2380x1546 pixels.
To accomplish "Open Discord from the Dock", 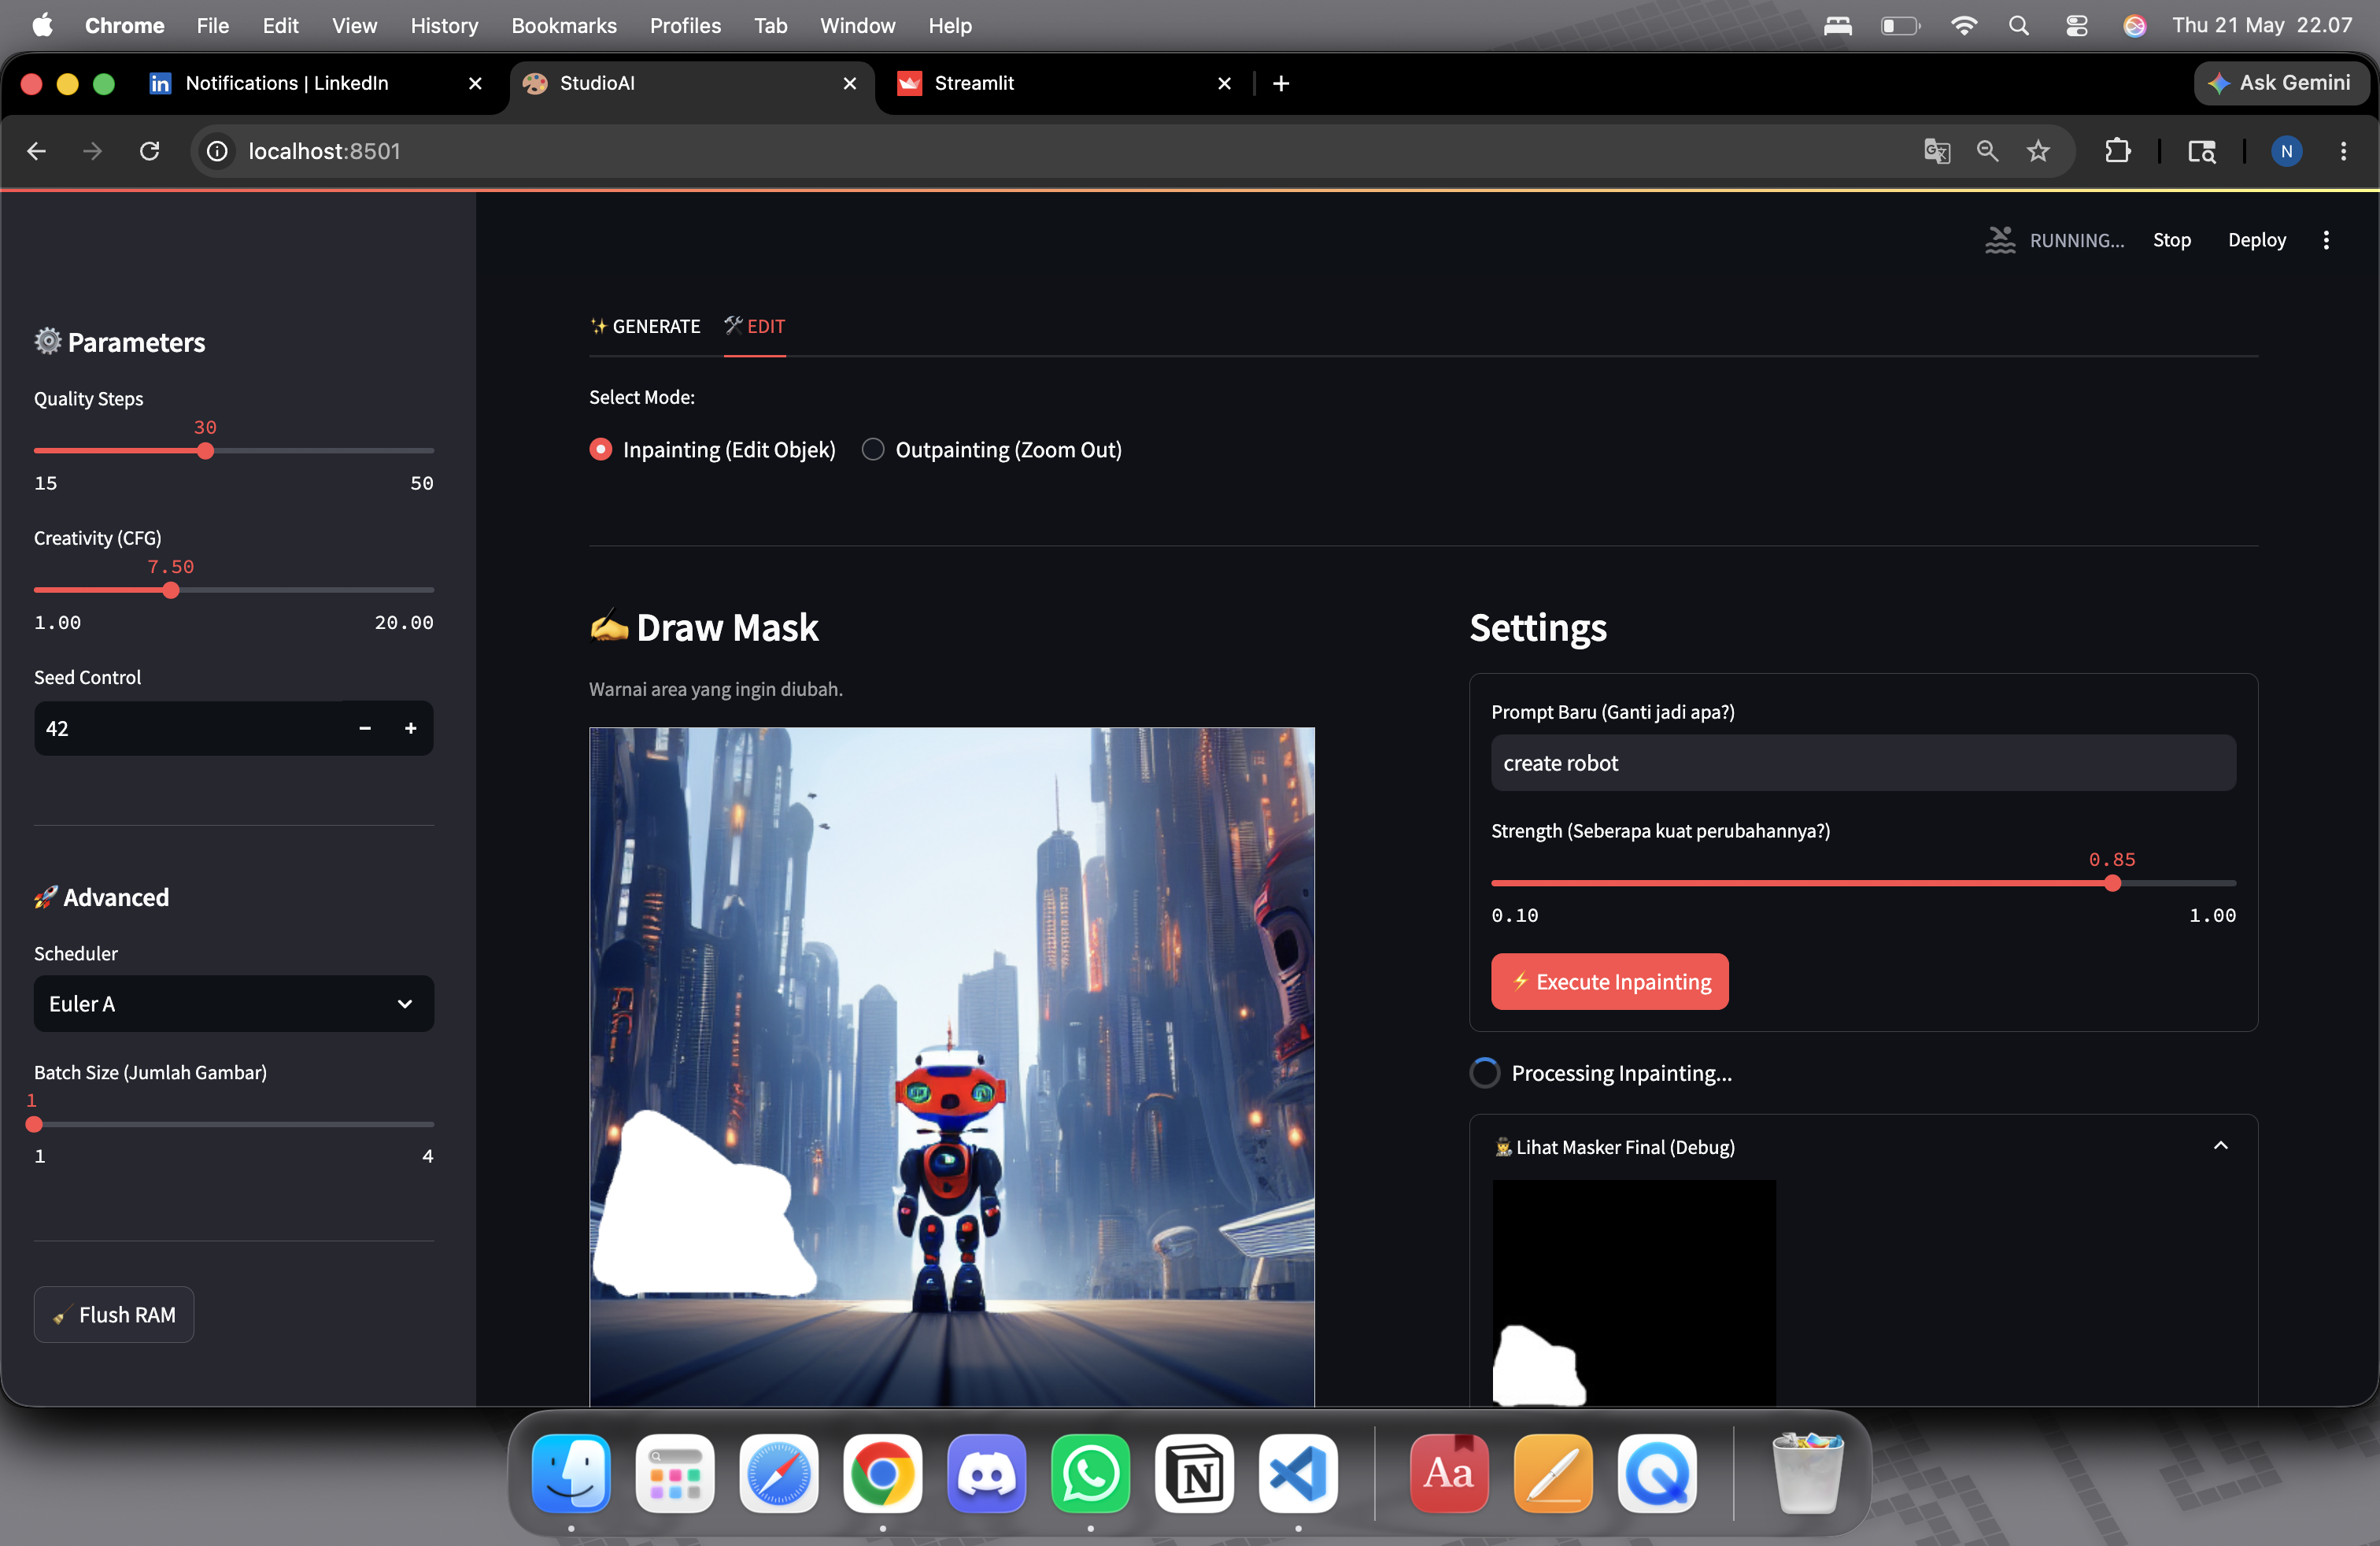I will pos(987,1473).
